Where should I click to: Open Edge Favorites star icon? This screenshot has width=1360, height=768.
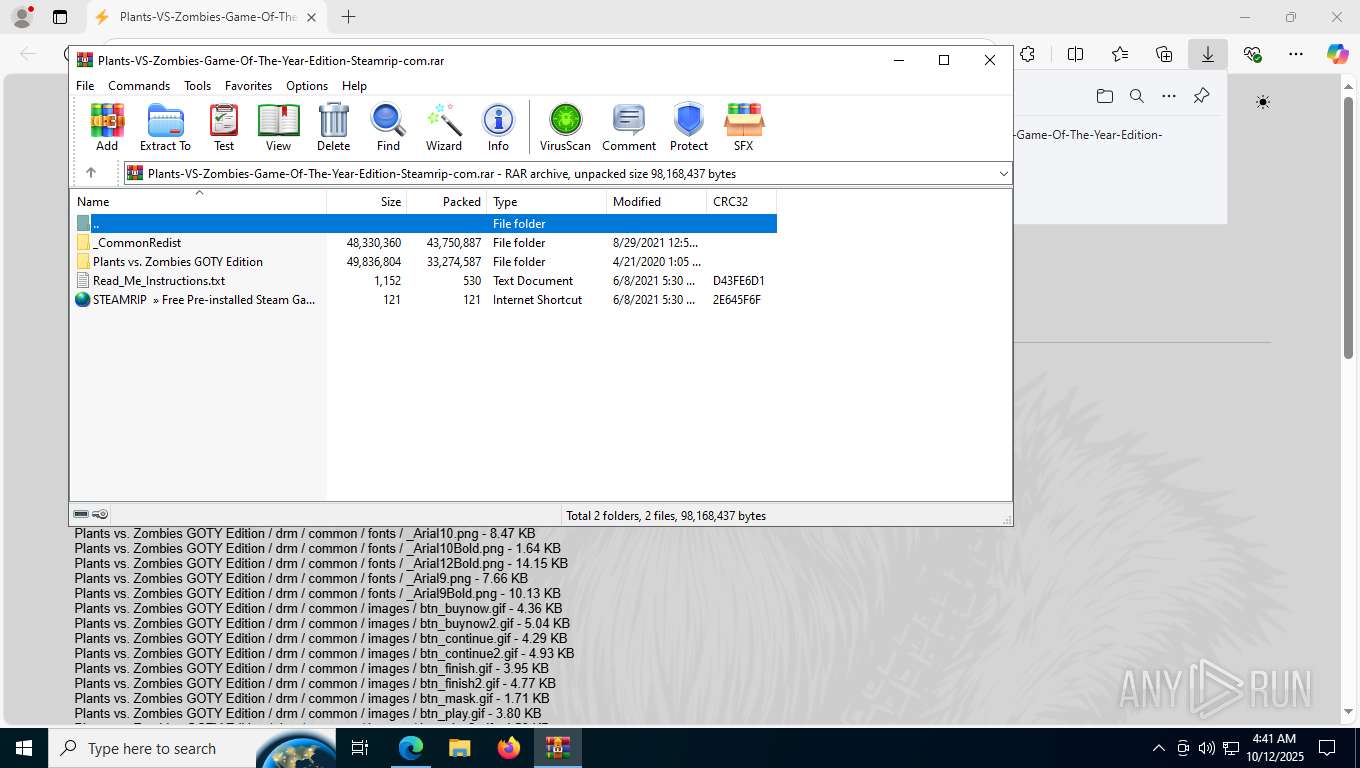(1120, 54)
